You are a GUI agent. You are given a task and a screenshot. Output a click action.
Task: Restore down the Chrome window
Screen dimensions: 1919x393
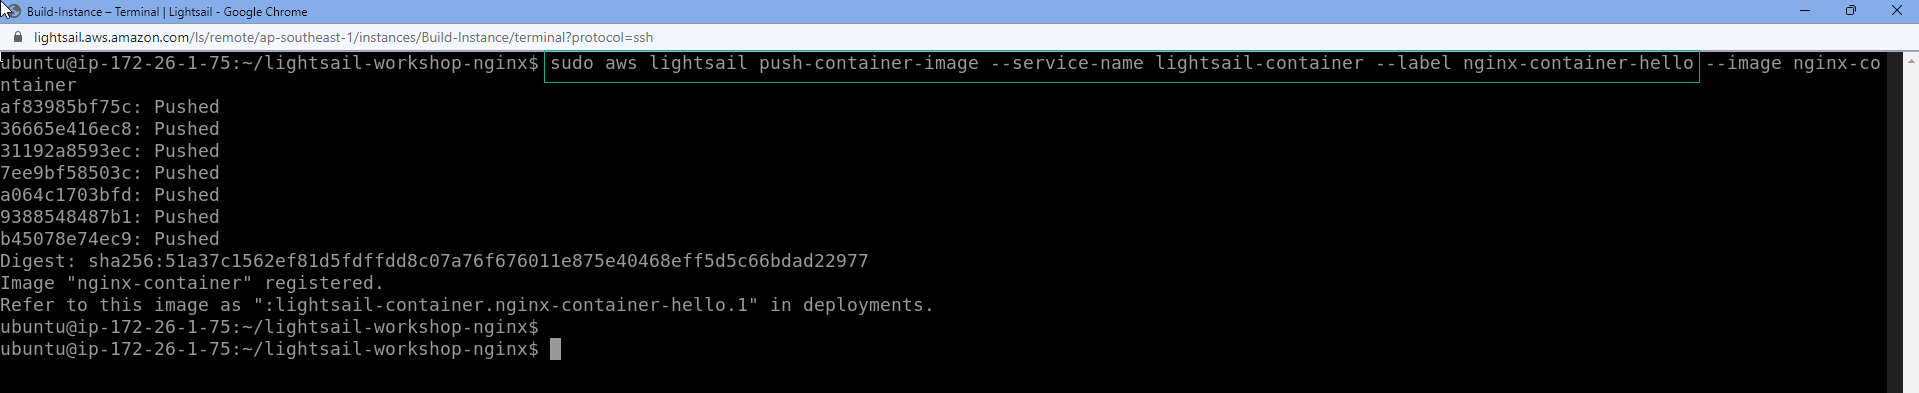point(1851,11)
